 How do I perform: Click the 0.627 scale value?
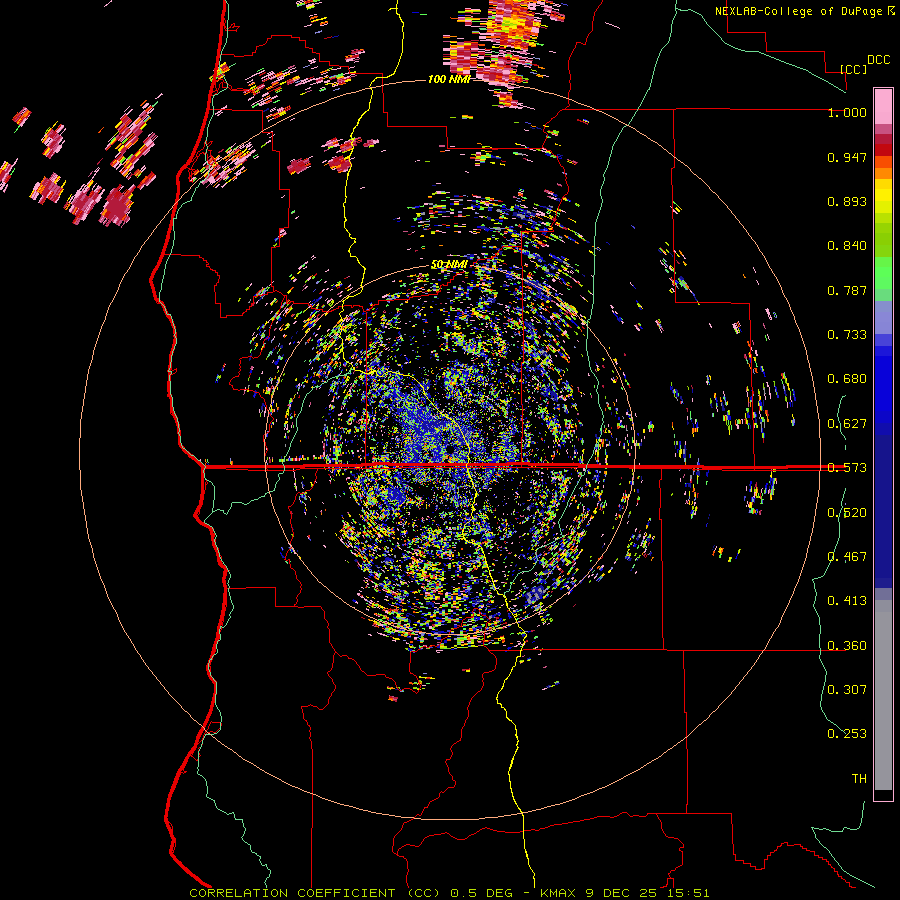tap(847, 424)
